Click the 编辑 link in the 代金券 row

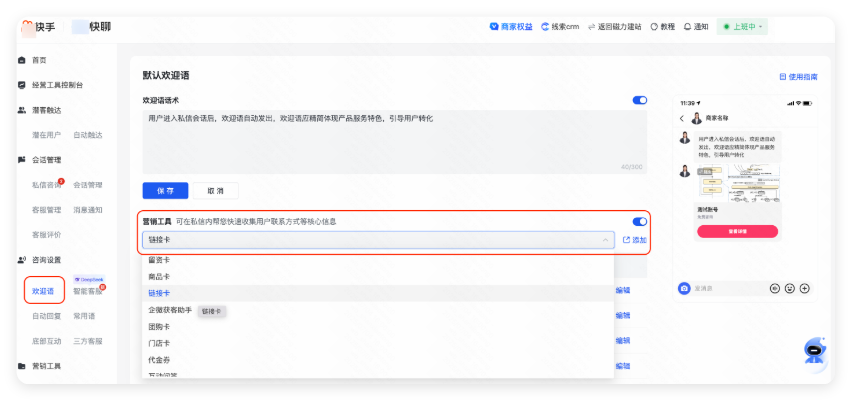tap(623, 366)
